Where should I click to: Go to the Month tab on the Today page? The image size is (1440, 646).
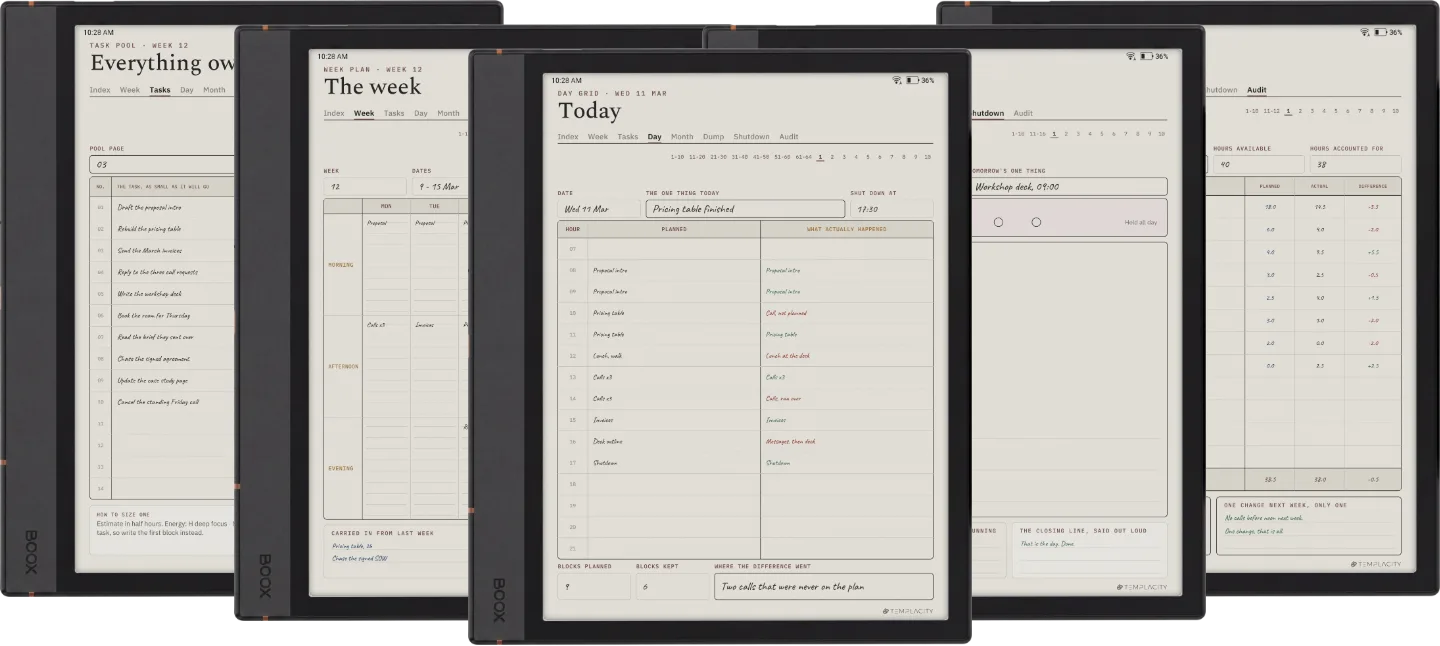click(x=682, y=137)
